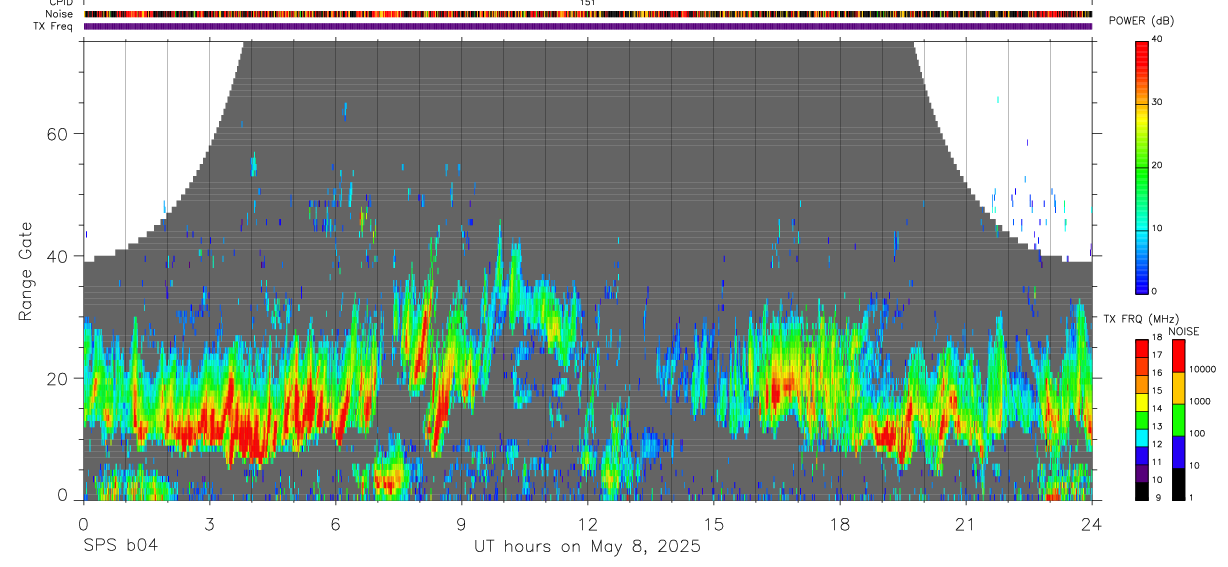Click the UT hours on May 8, 2025 title
The image size is (1228, 567).
point(587,547)
